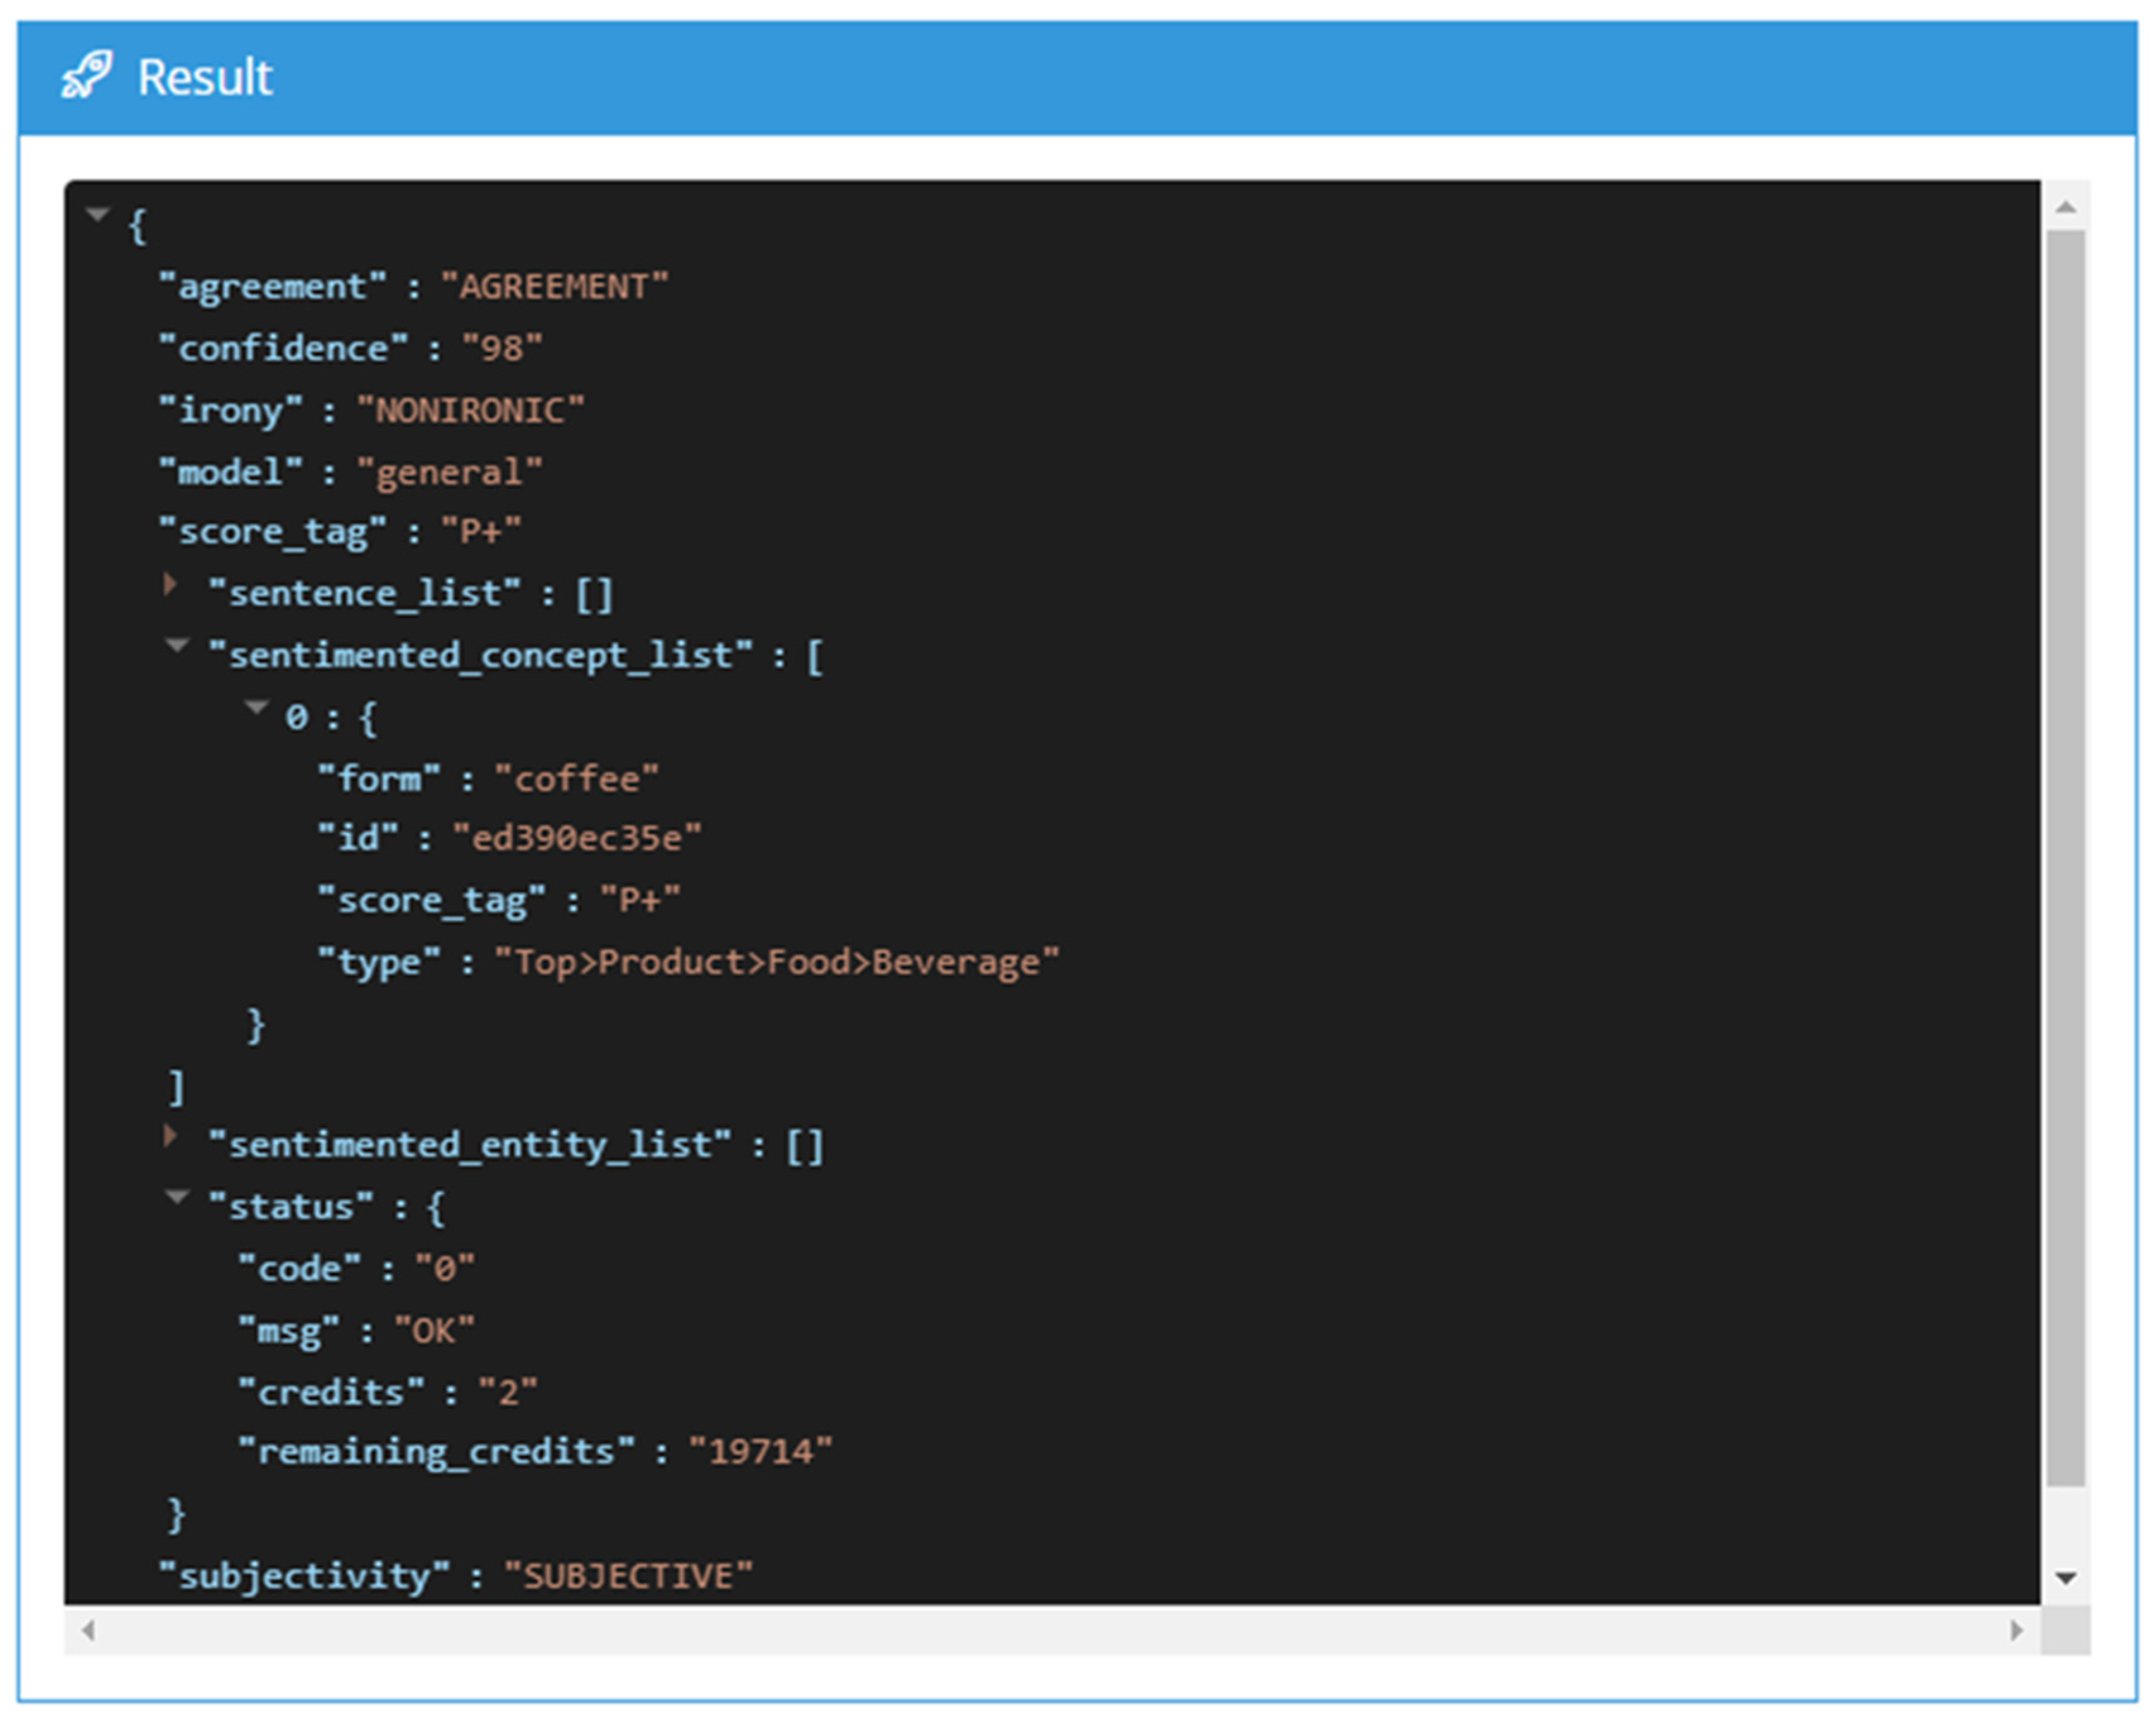Viewport: 2156px width, 1718px height.
Task: Click the horizontal scrollbar track
Action: pos(1050,1631)
